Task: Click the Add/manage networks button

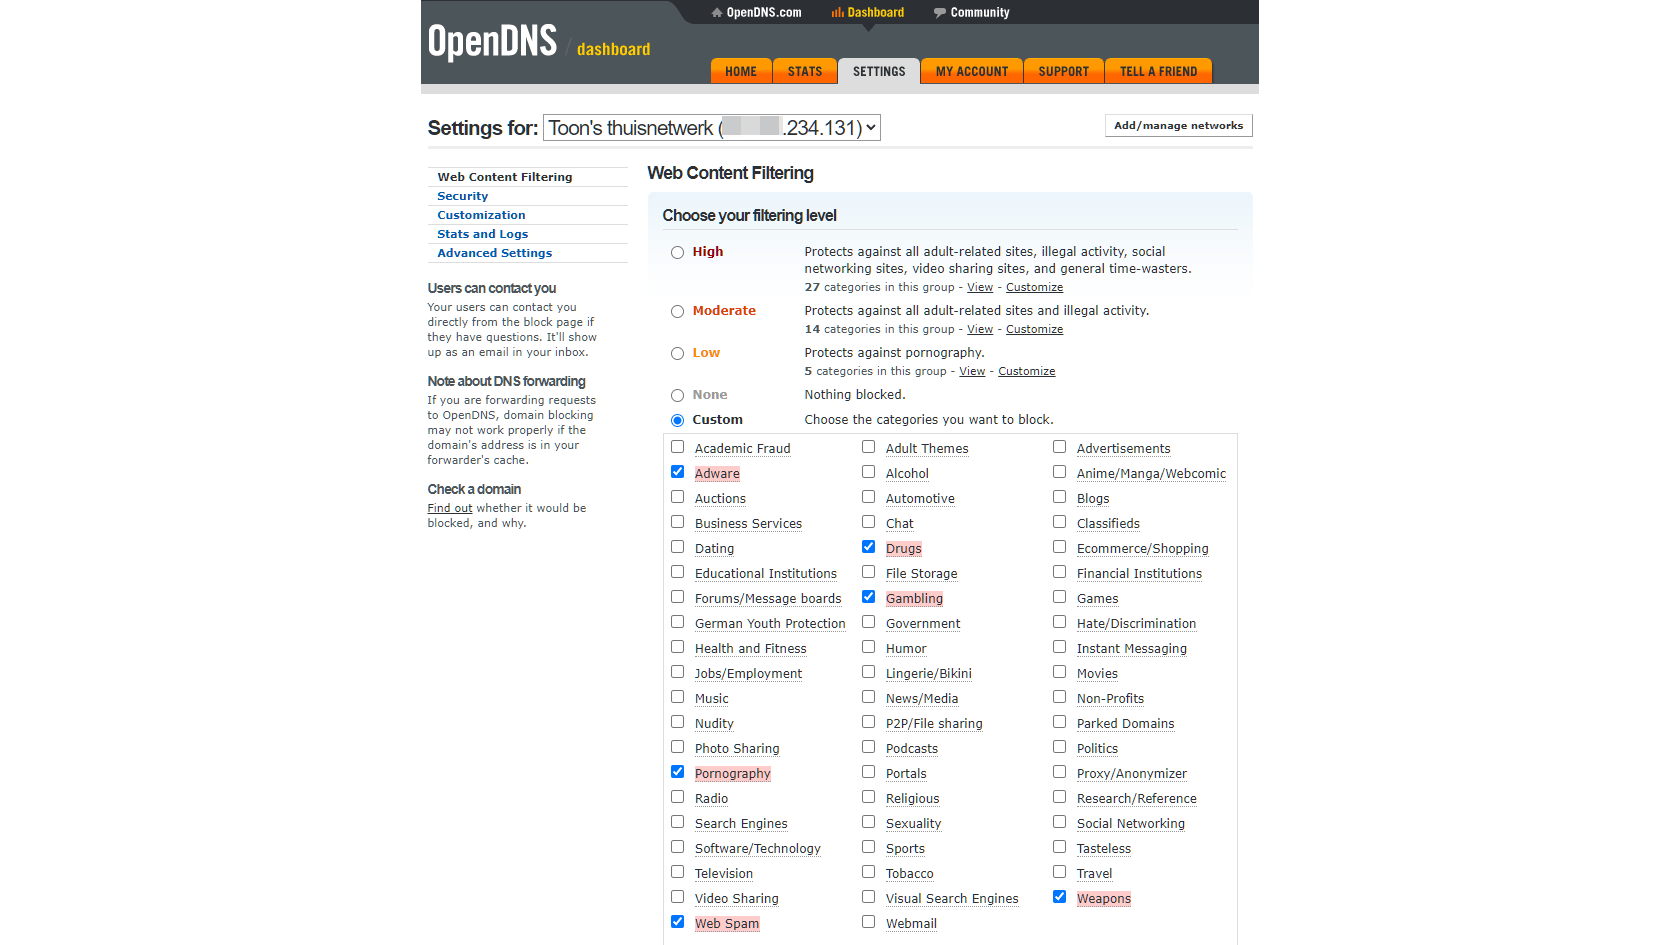Action: click(1179, 126)
